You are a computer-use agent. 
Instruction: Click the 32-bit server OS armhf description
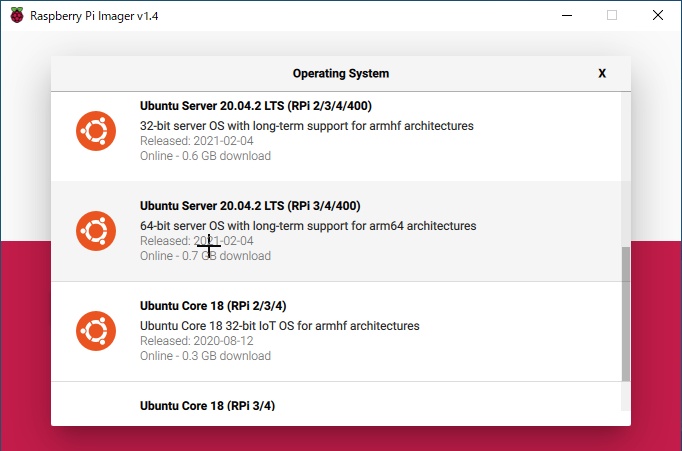(x=307, y=126)
